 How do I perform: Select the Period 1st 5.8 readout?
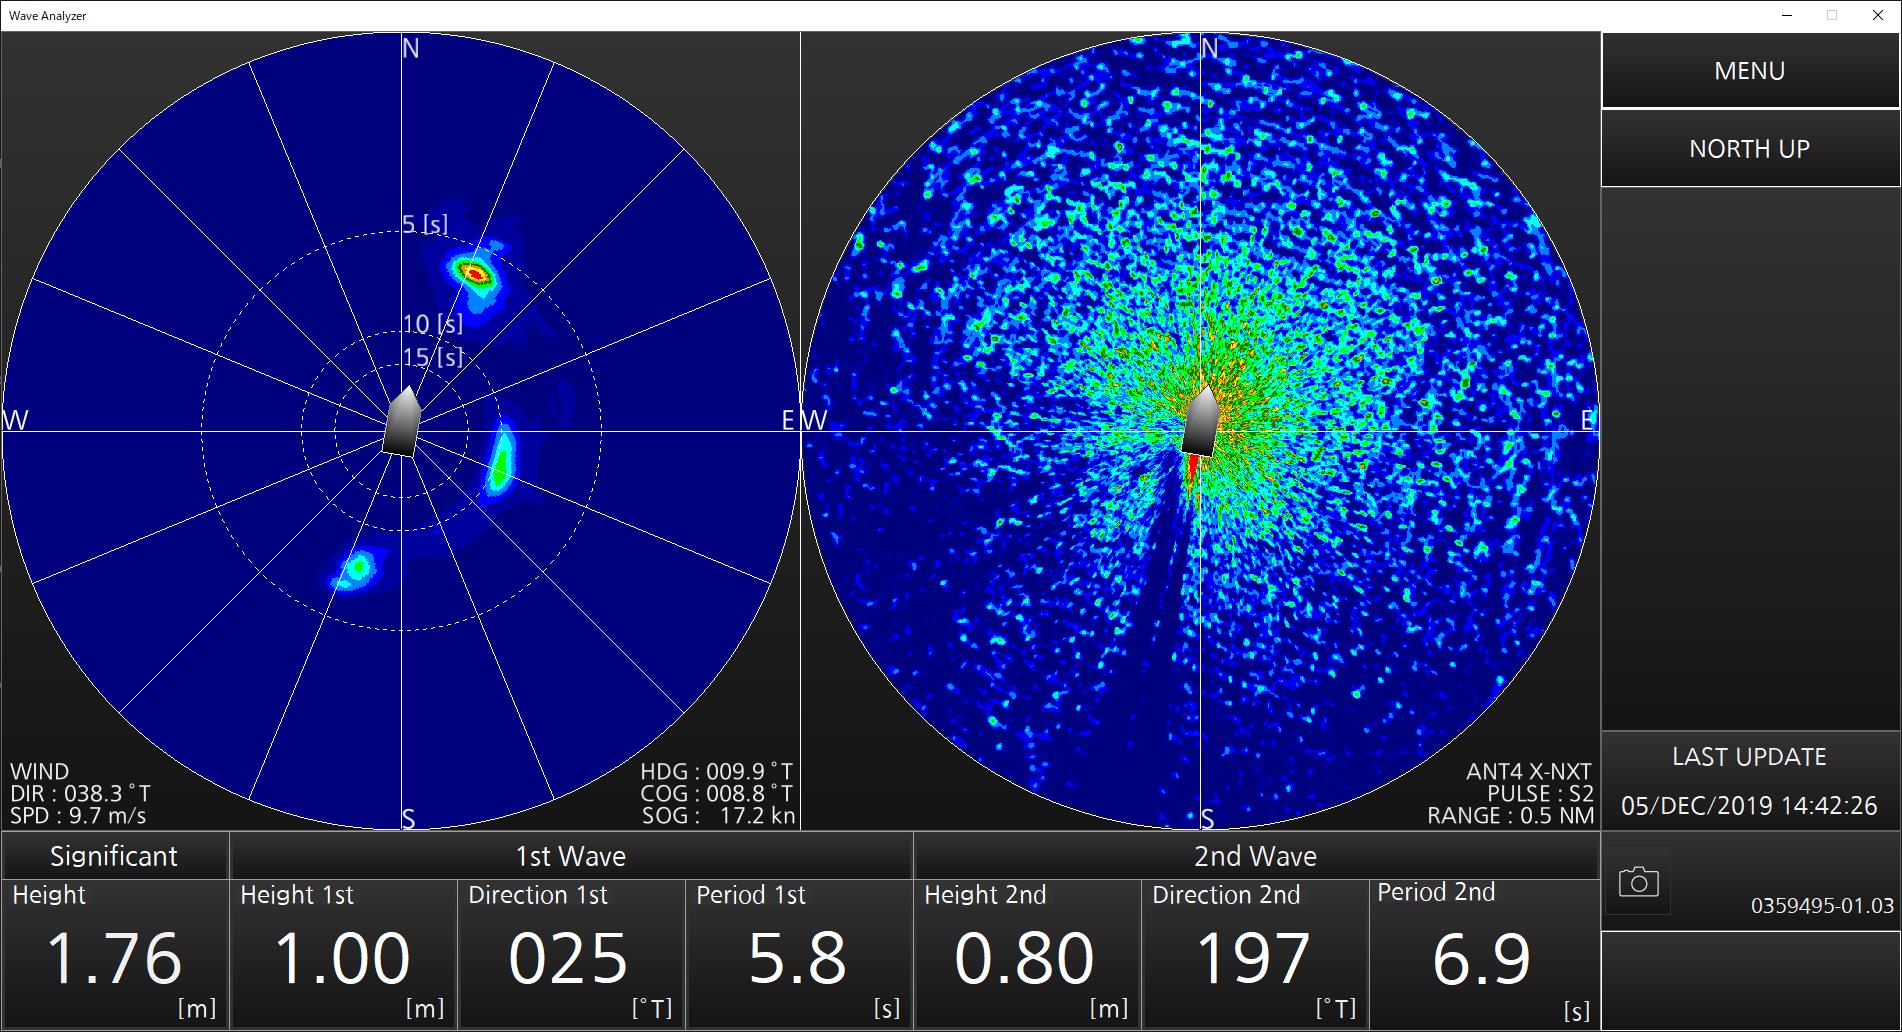[x=799, y=954]
